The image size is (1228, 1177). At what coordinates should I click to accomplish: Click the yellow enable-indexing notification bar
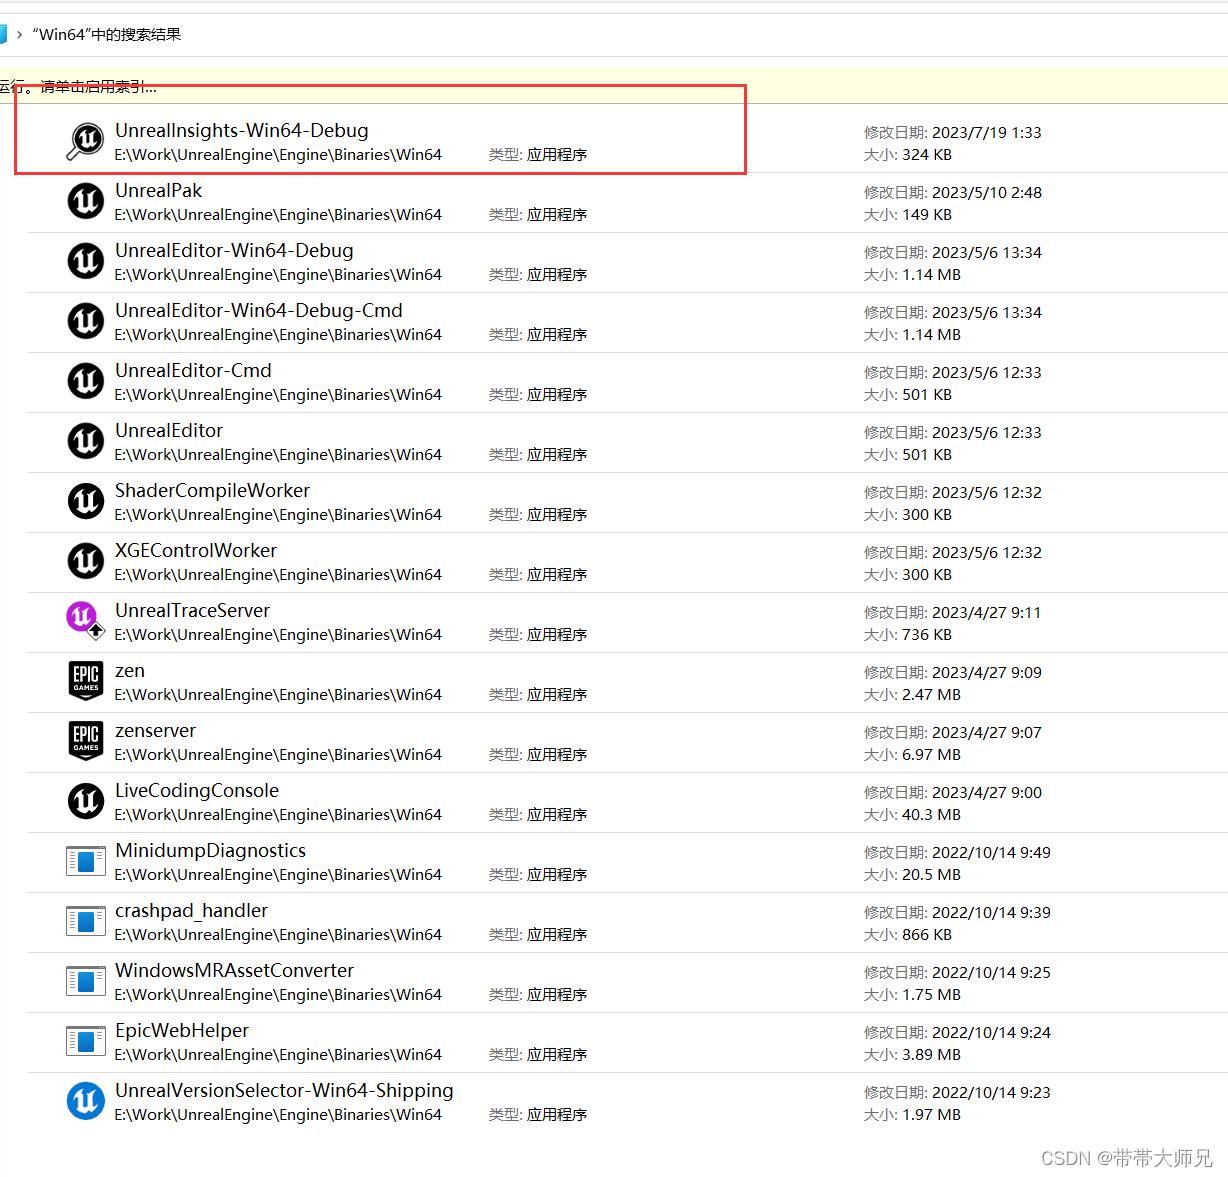(x=614, y=86)
